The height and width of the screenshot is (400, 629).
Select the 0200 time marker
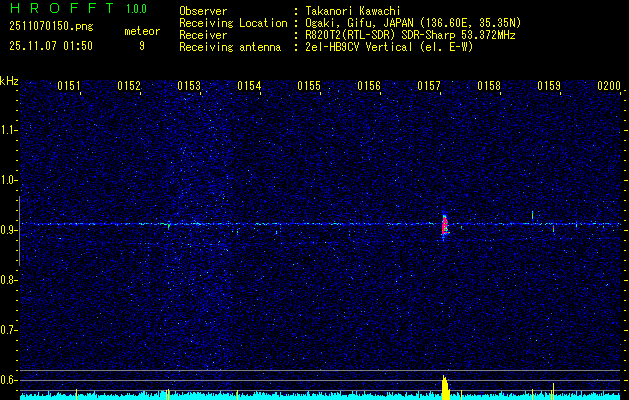click(608, 86)
